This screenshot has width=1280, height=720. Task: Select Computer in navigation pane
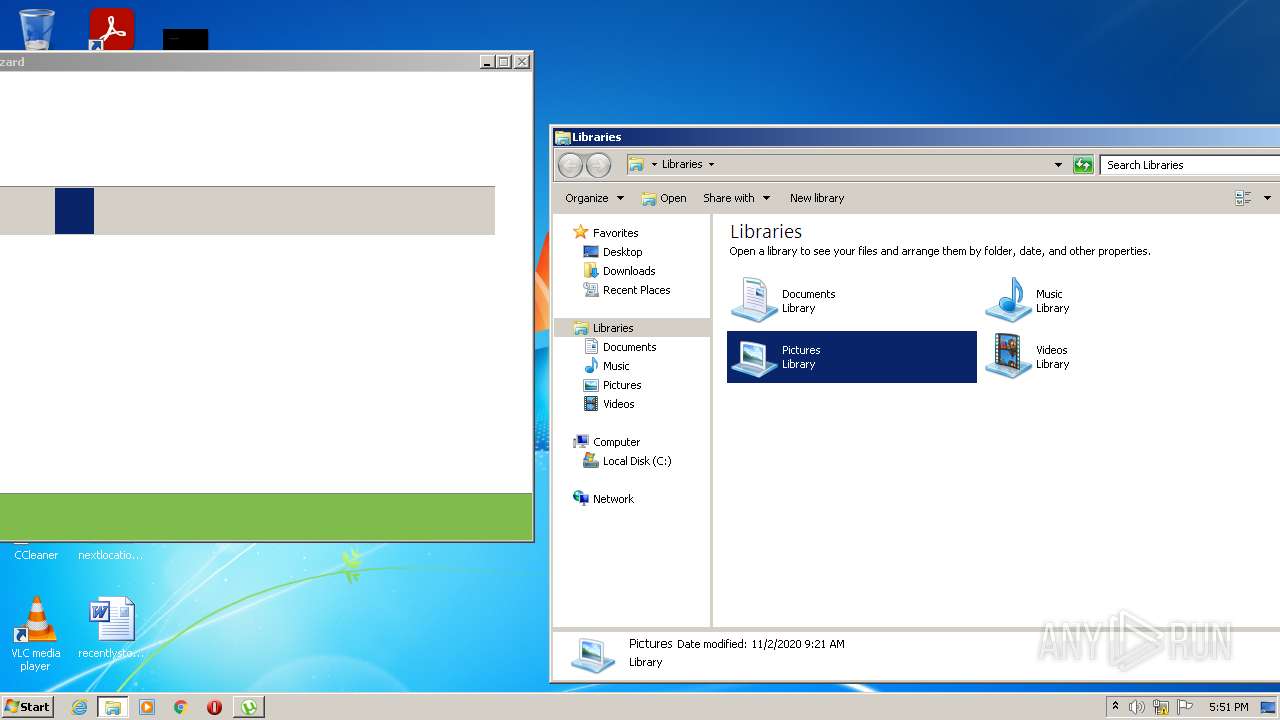tap(616, 442)
